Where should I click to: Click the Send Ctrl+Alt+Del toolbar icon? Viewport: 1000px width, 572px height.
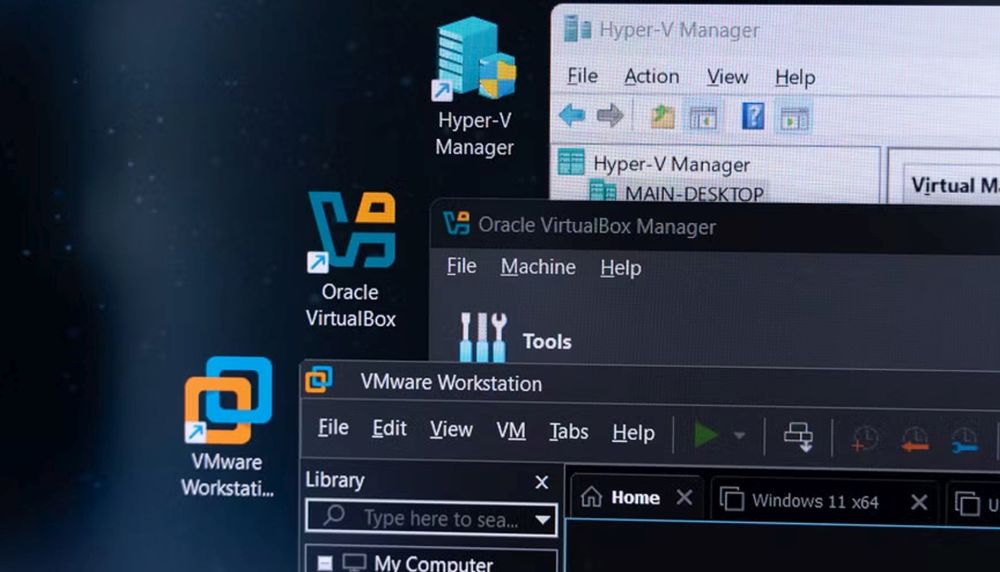(798, 436)
